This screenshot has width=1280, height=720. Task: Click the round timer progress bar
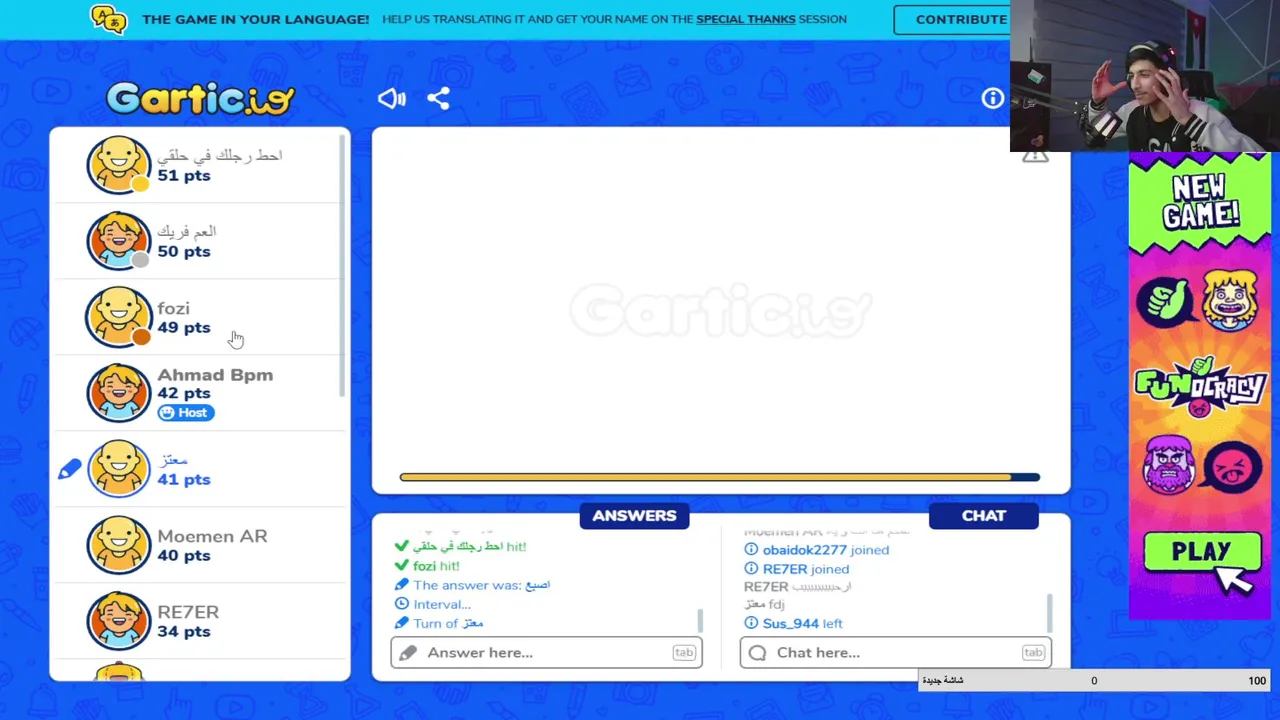(720, 478)
